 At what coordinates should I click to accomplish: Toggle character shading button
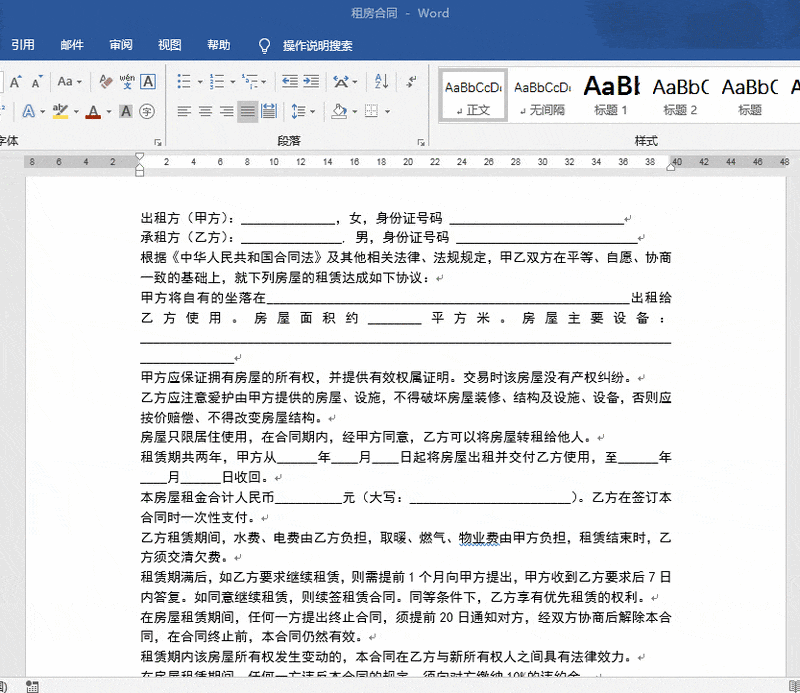[x=127, y=111]
